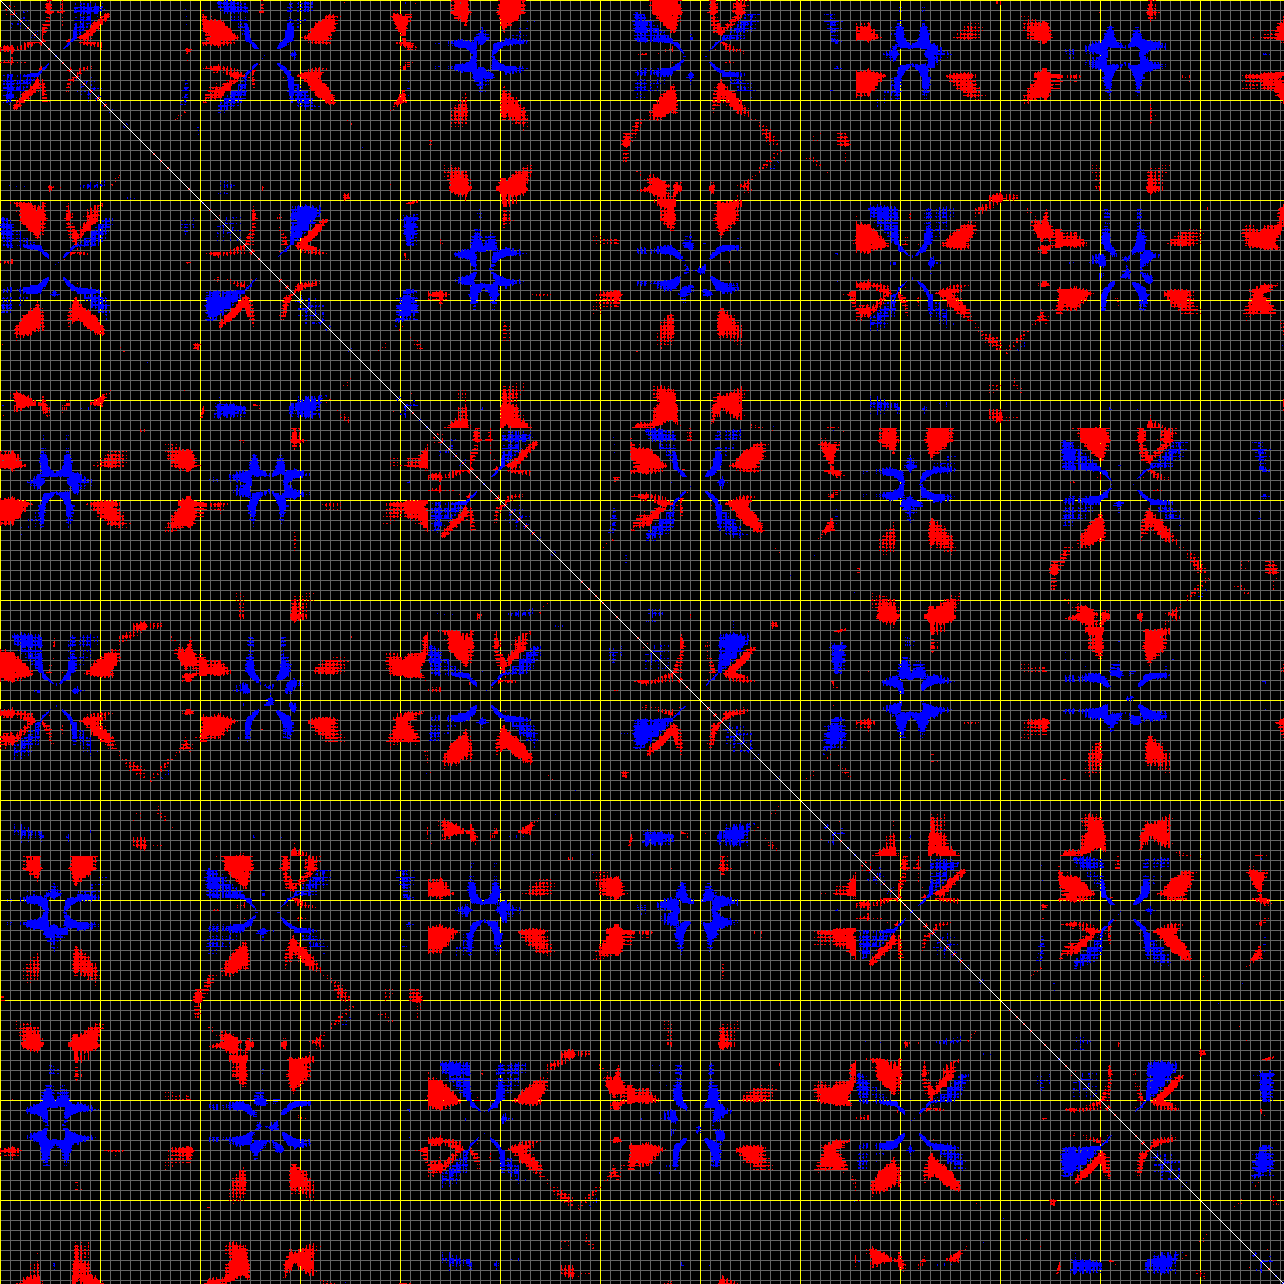Click the blue arch-shaped cluster in the top row, fifth block
The image size is (1284, 1284).
click(x=912, y=58)
